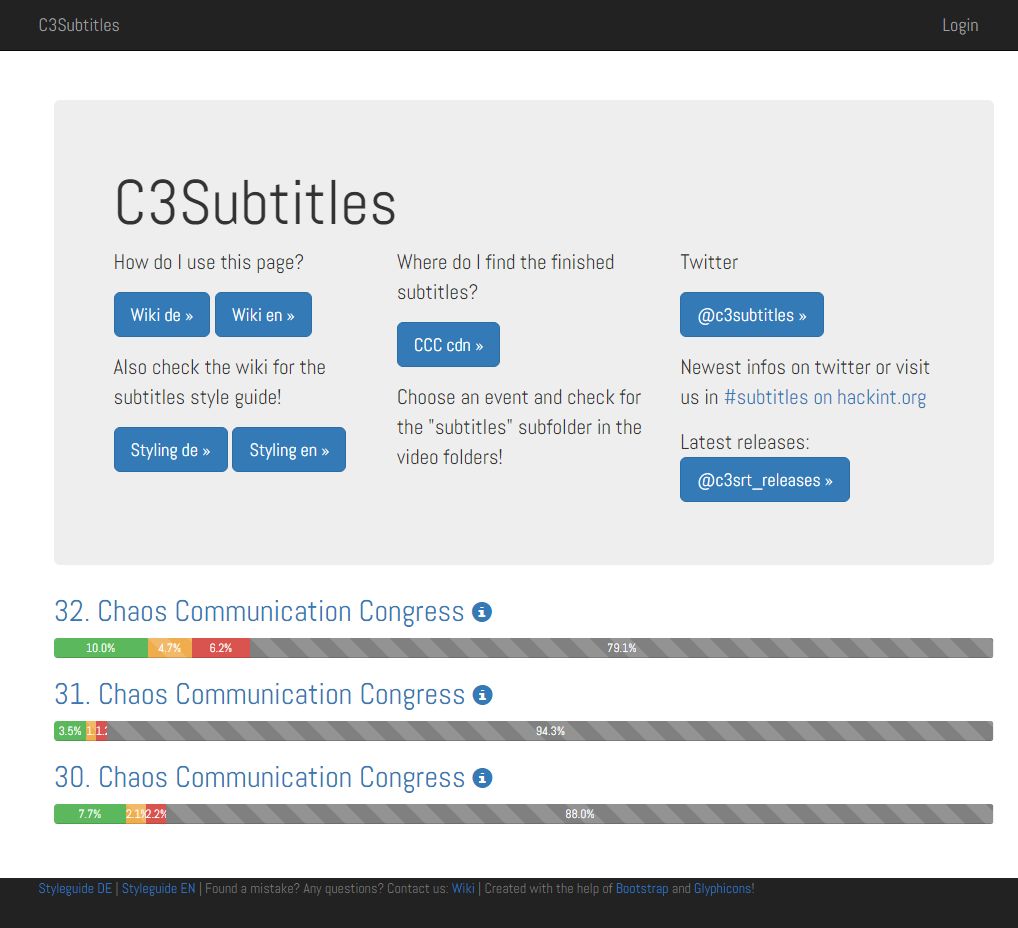The height and width of the screenshot is (928, 1018).
Task: Click red 2.2% segment of 30C3 bar
Action: click(x=156, y=814)
